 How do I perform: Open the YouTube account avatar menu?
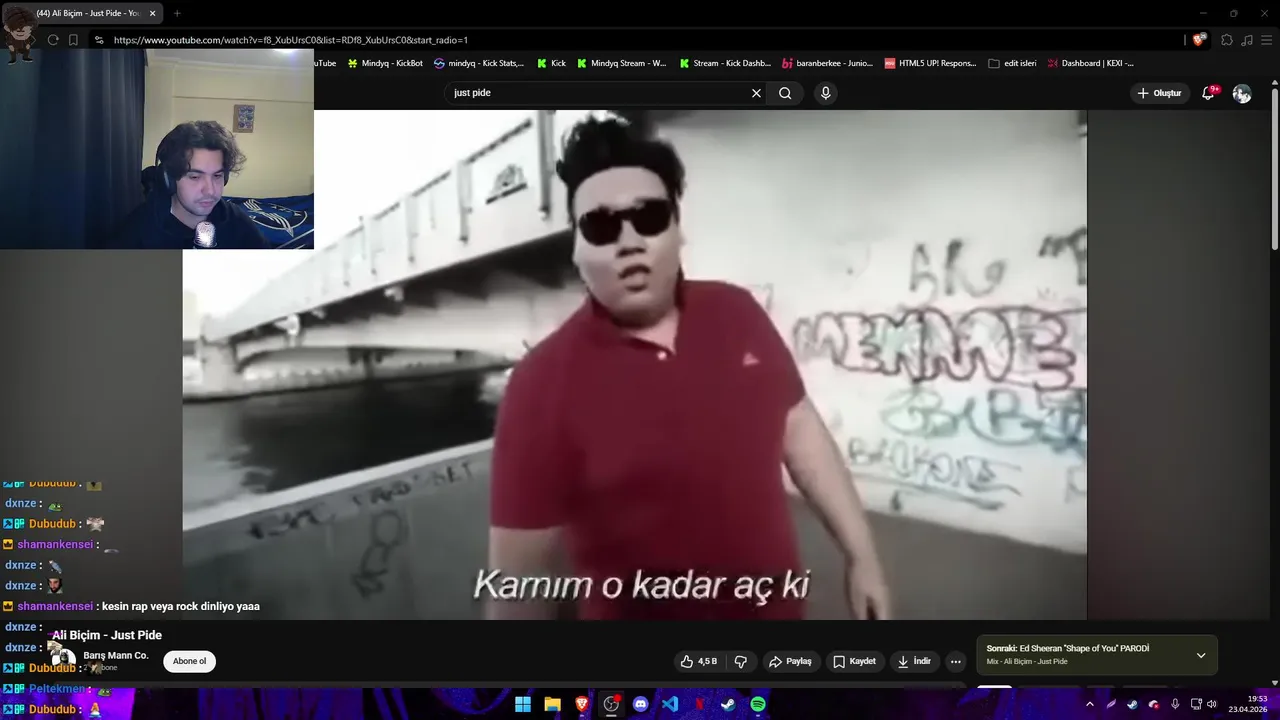1242,93
